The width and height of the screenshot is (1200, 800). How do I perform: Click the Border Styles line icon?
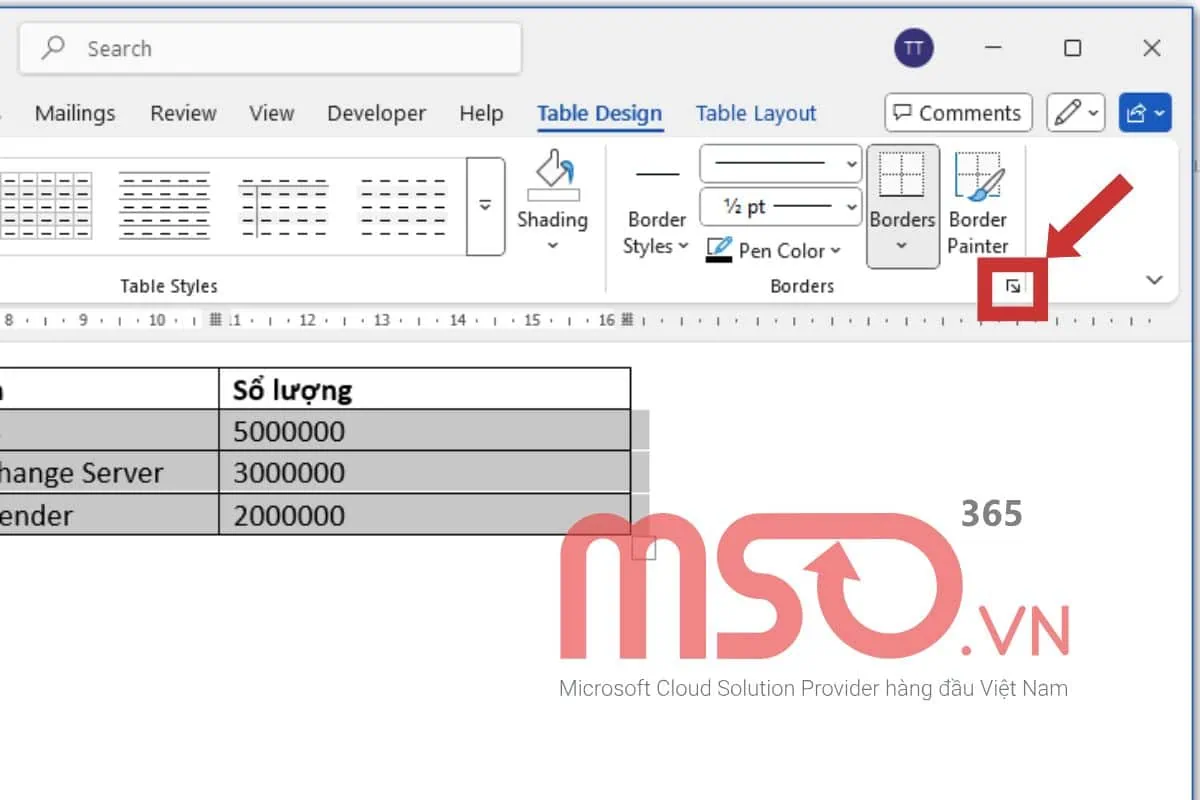(657, 175)
